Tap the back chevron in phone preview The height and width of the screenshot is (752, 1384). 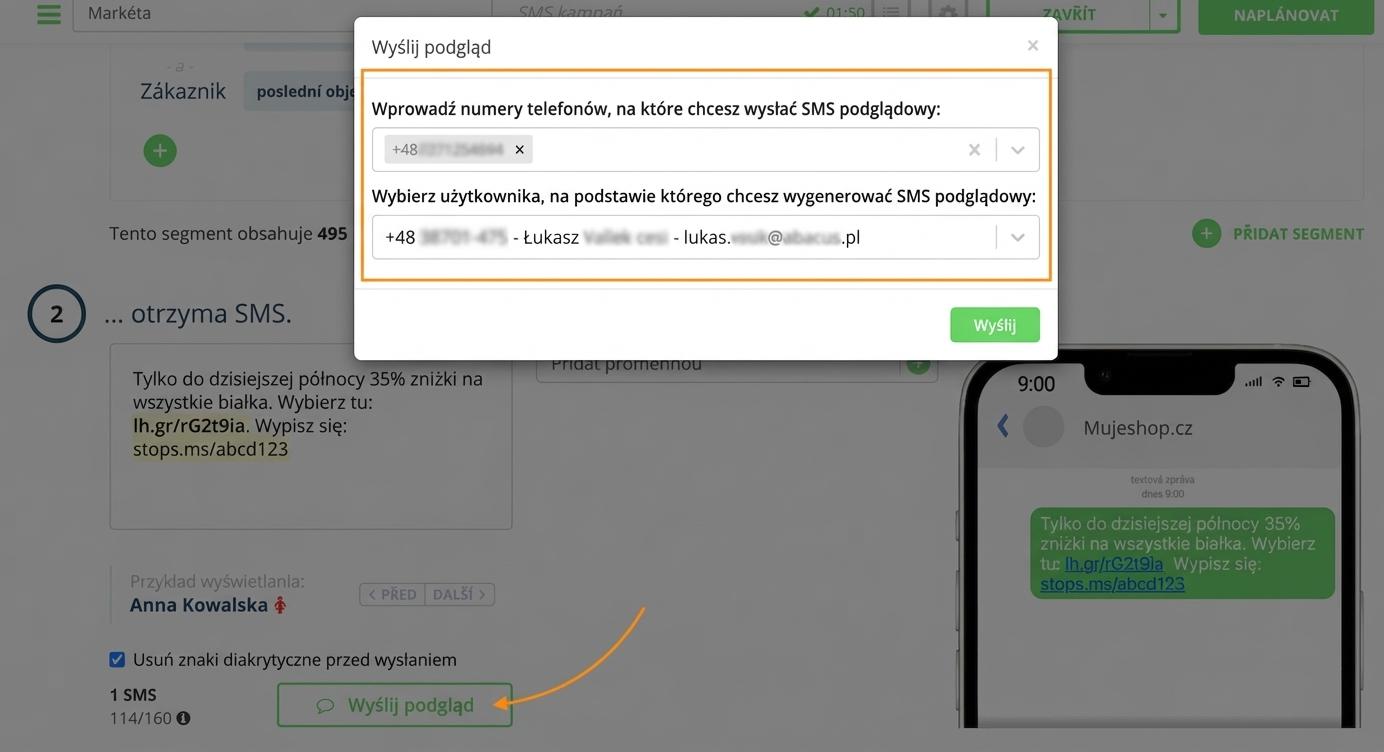tap(1003, 426)
